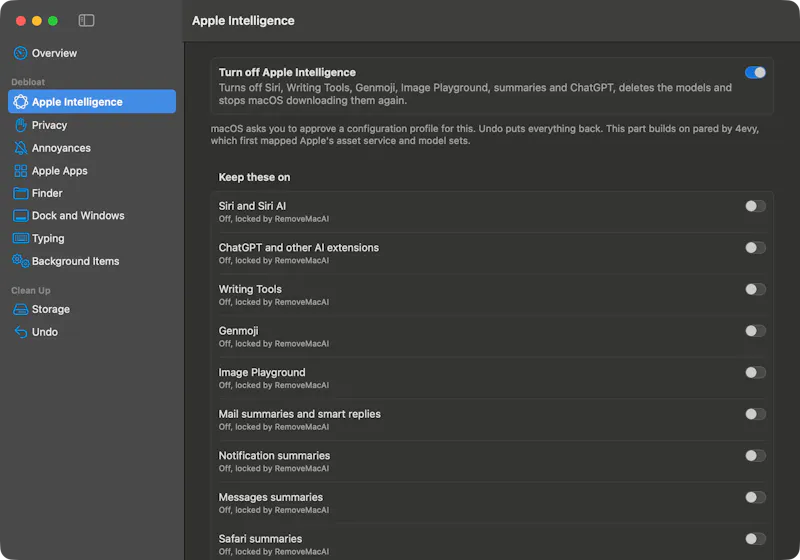
Task: Click the Privacy hand icon
Action: (20, 125)
